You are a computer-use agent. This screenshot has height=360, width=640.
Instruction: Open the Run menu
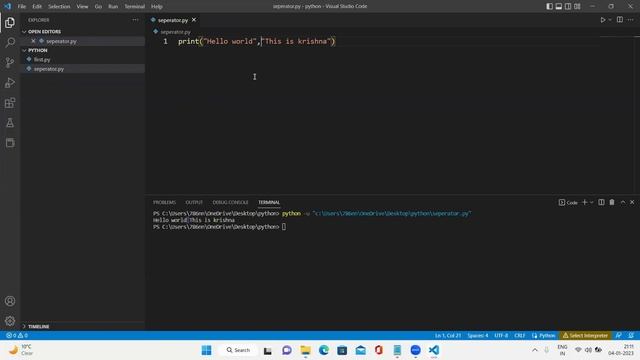point(113,6)
